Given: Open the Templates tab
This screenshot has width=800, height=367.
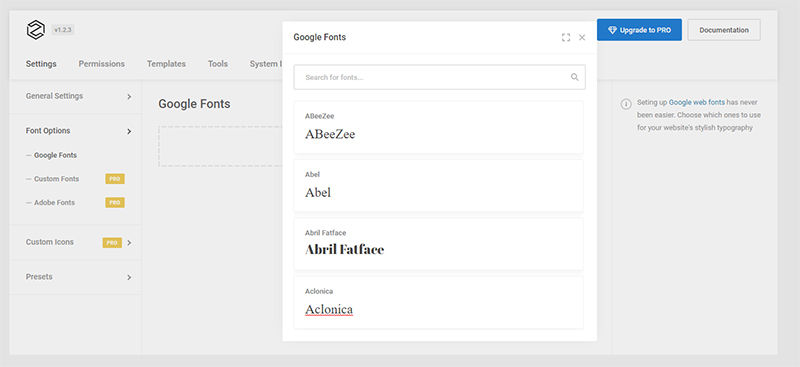Looking at the screenshot, I should point(166,64).
